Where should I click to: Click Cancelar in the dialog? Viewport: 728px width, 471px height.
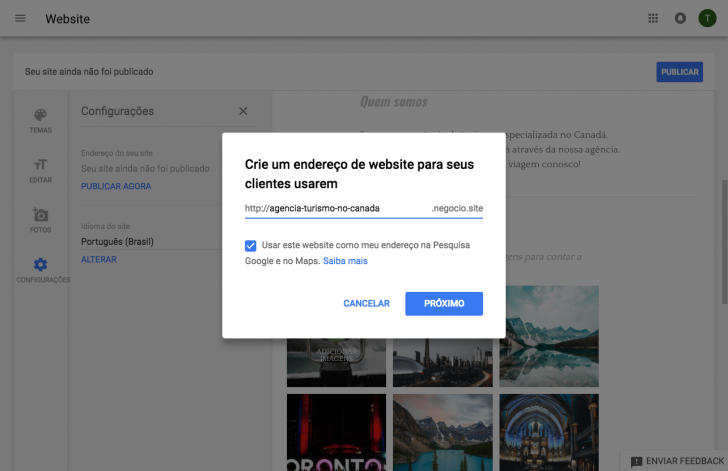[x=366, y=303]
